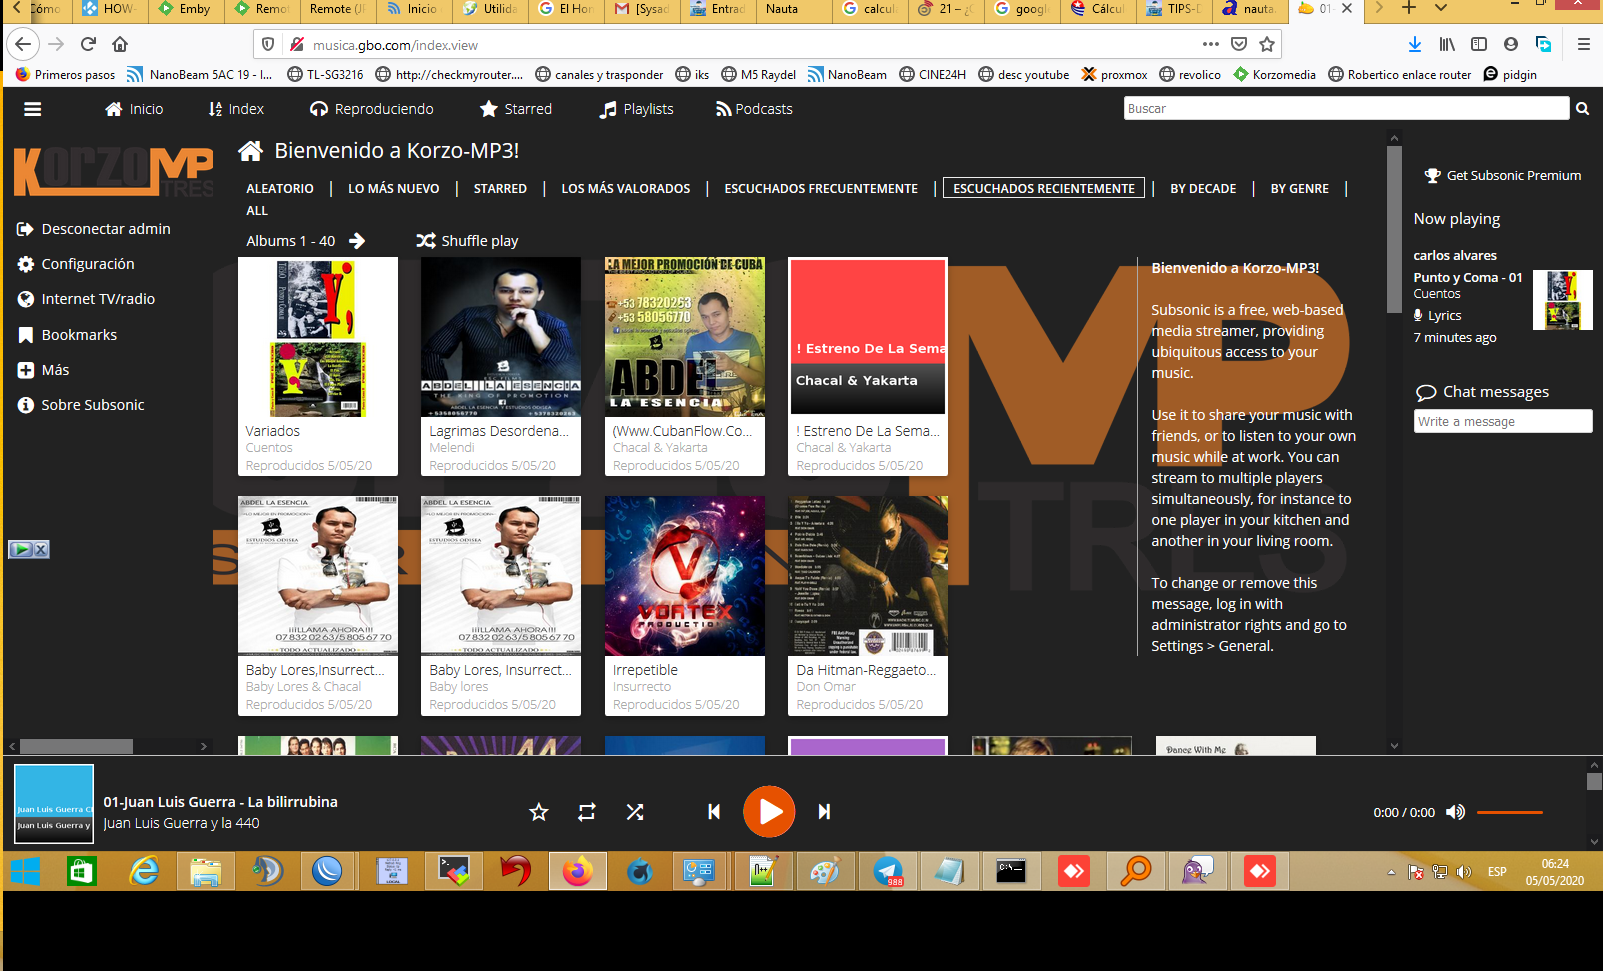Open the Reproduciendo page
The image size is (1603, 971).
click(371, 109)
